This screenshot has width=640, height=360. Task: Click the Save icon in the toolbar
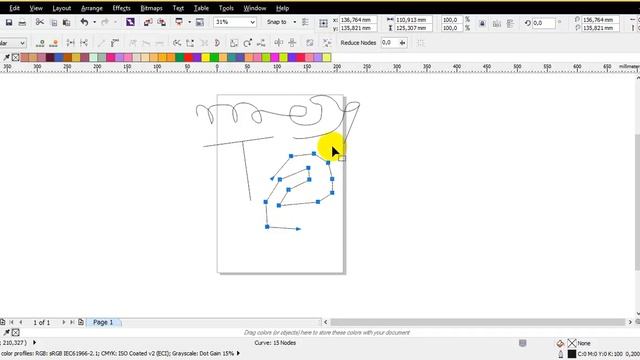click(9, 22)
